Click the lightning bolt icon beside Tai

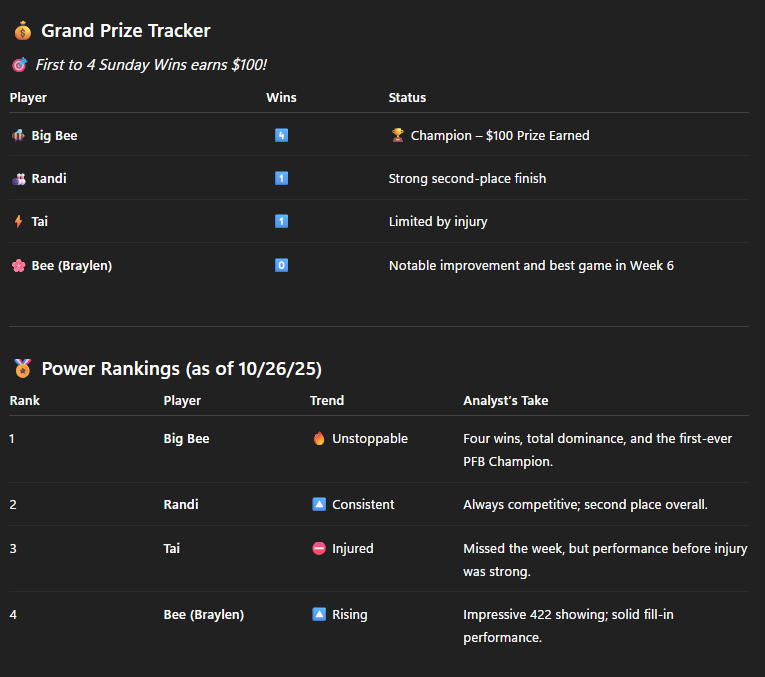coord(18,221)
